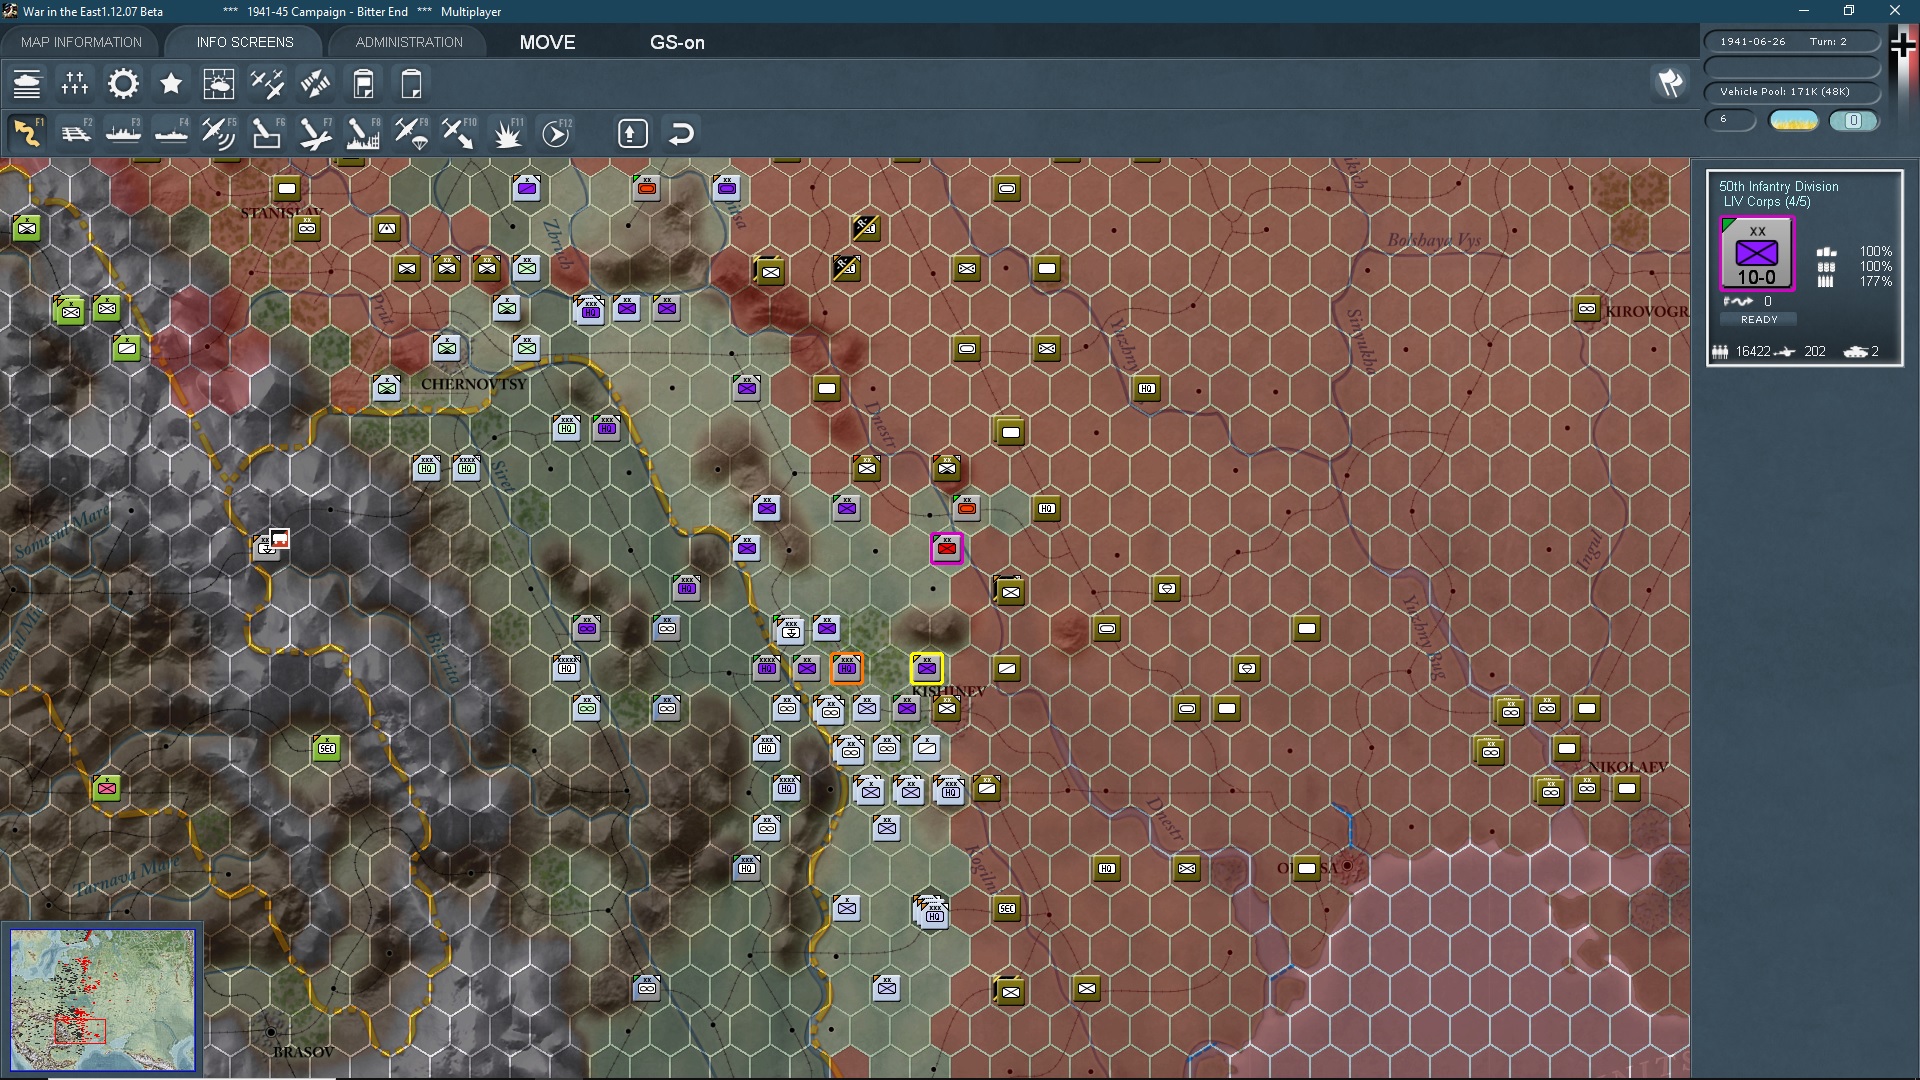The image size is (1920, 1080).
Task: Click the date 1941-06-26 Turn 2 field
Action: pyautogui.click(x=1792, y=41)
